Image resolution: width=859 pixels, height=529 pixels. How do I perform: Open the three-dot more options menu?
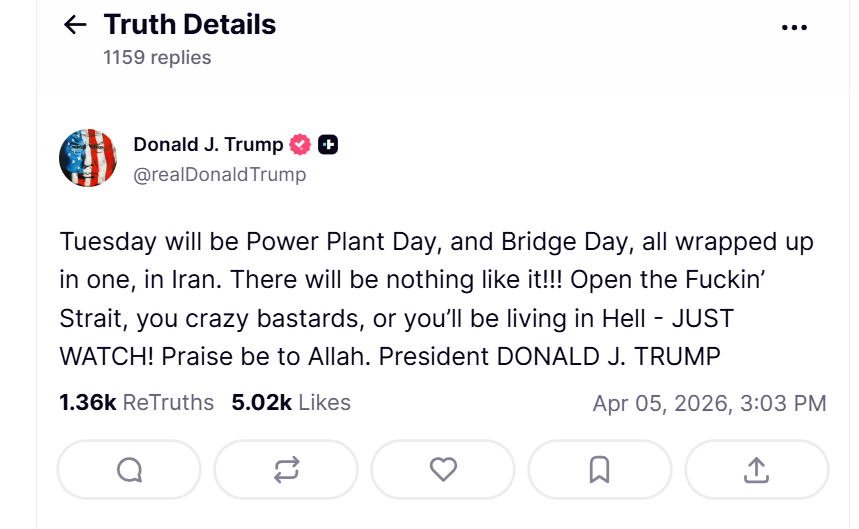click(x=794, y=28)
